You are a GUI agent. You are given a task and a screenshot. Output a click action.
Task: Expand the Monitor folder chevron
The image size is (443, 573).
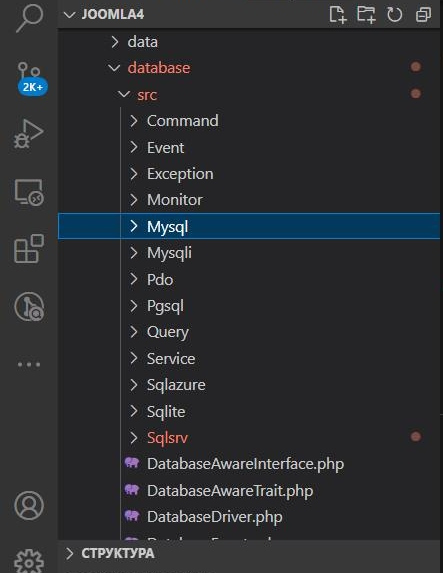[134, 200]
